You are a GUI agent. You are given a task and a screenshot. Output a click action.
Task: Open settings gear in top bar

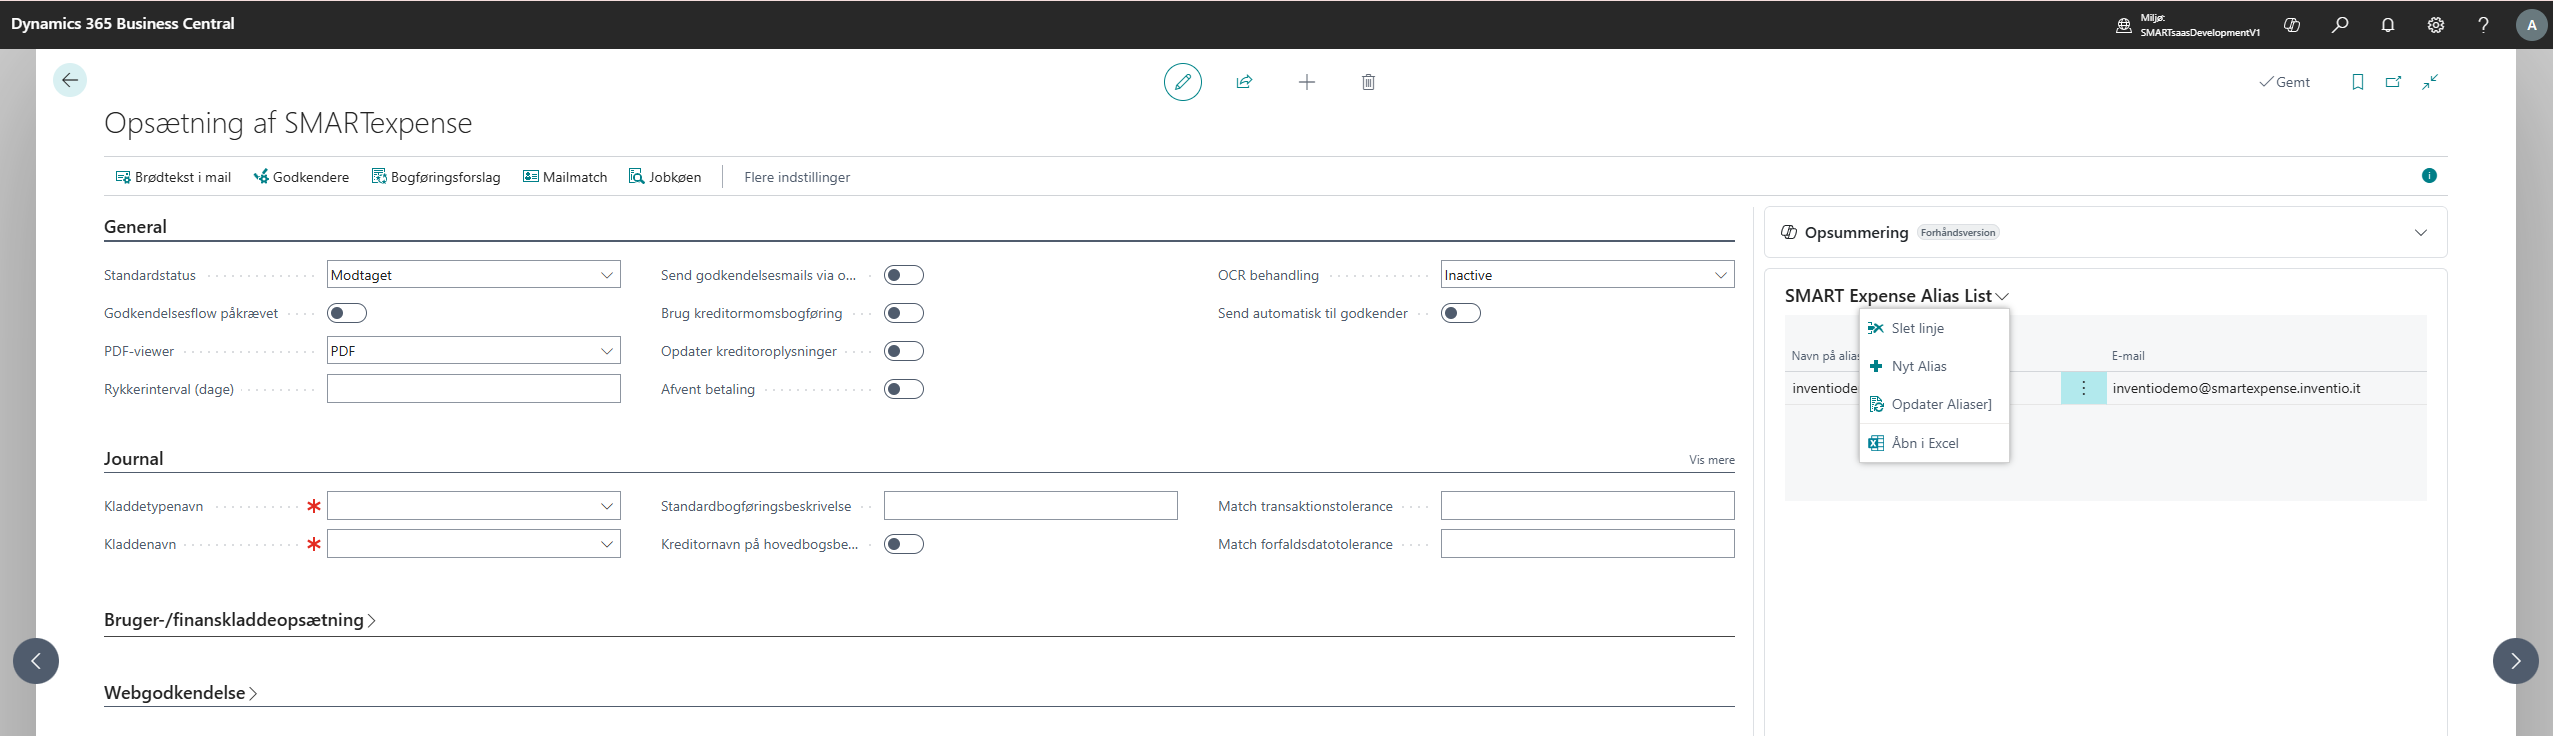pos(2435,25)
